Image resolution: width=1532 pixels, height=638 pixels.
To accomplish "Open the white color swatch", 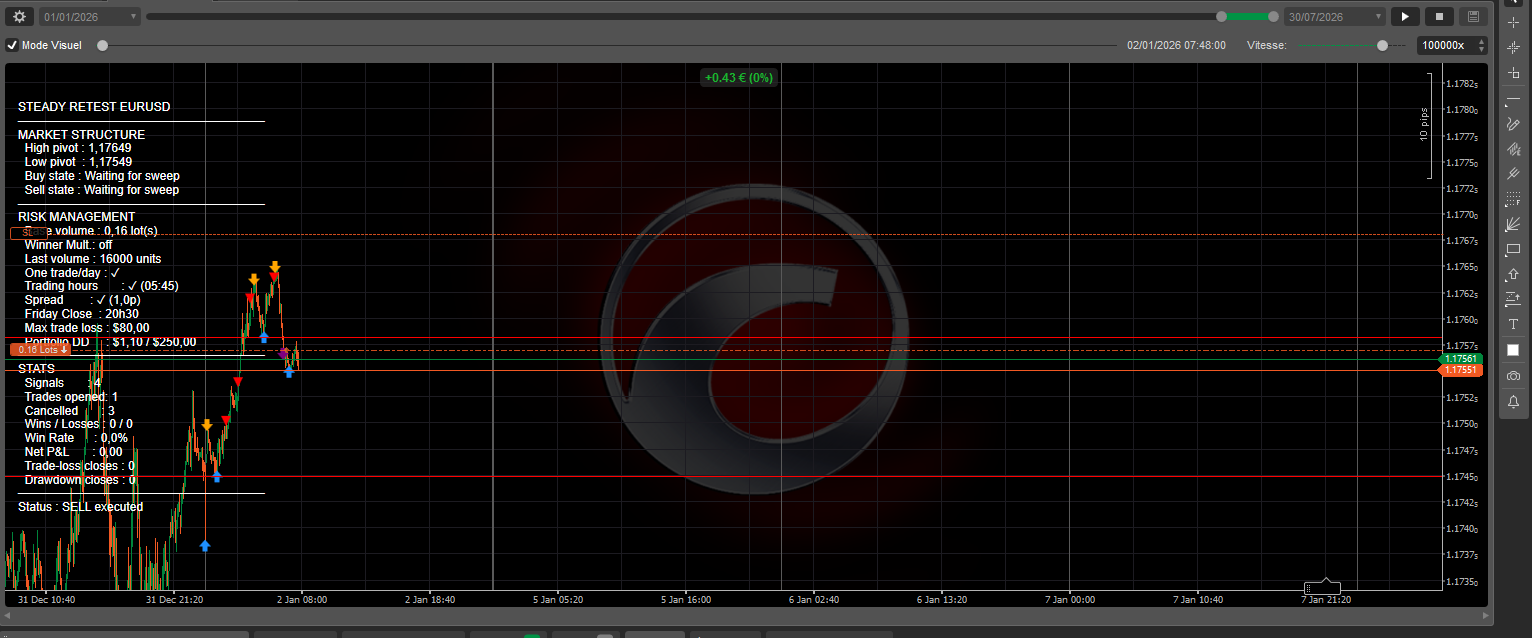I will pyautogui.click(x=1513, y=350).
